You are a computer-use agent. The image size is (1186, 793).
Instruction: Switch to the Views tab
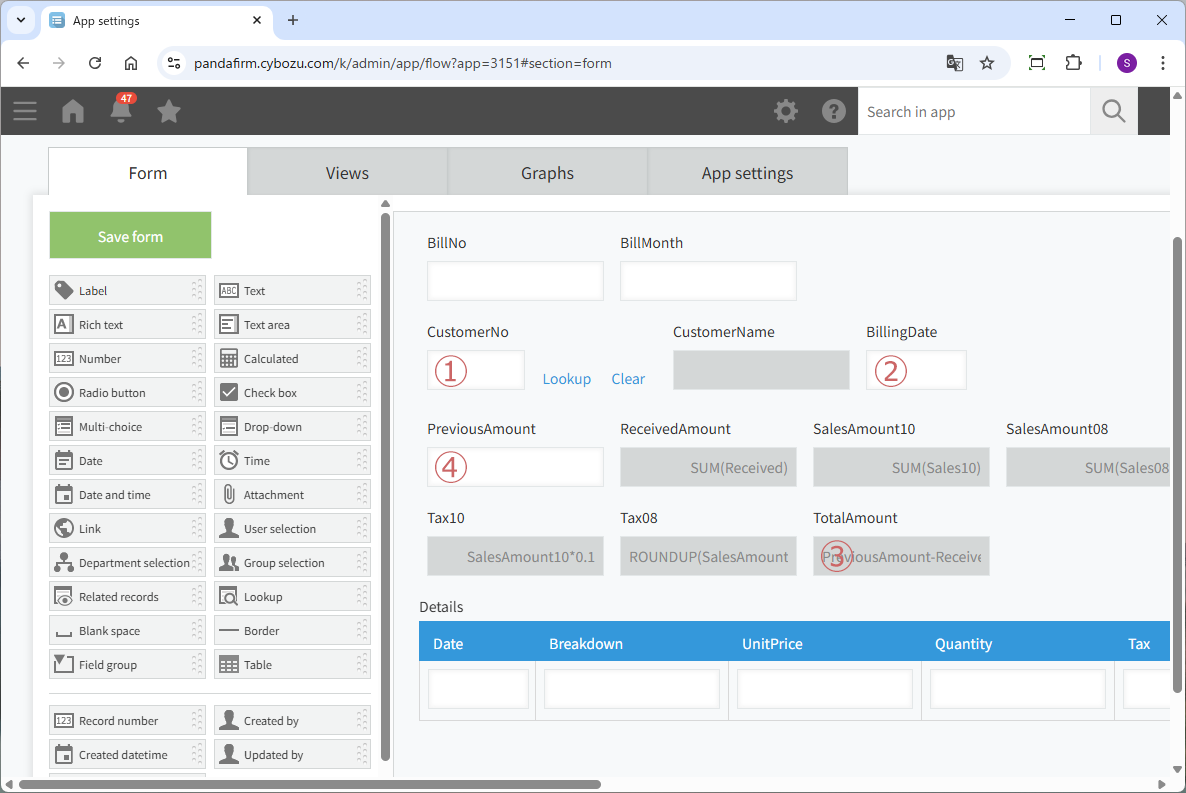pos(347,173)
